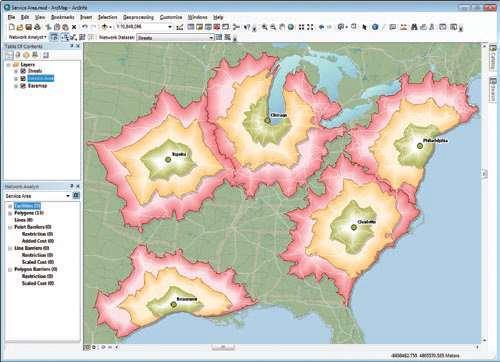The image size is (500, 362).
Task: Select the Pan hand tool
Action: coord(282,27)
